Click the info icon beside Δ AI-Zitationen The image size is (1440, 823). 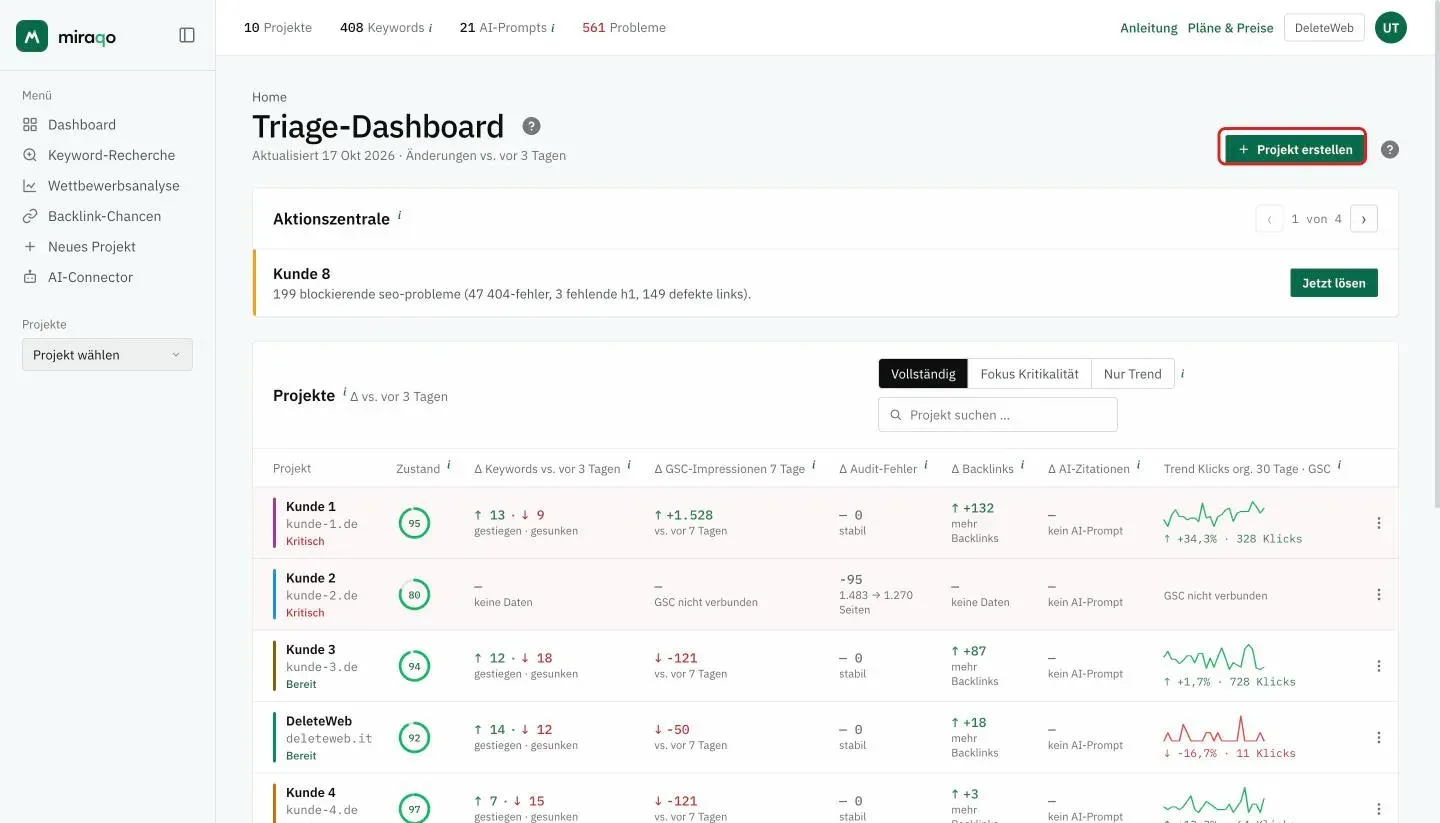[x=1139, y=465]
